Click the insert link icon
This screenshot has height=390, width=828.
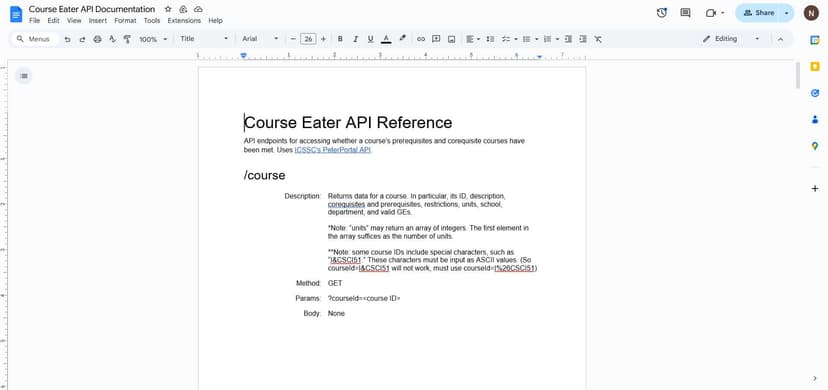[421, 39]
